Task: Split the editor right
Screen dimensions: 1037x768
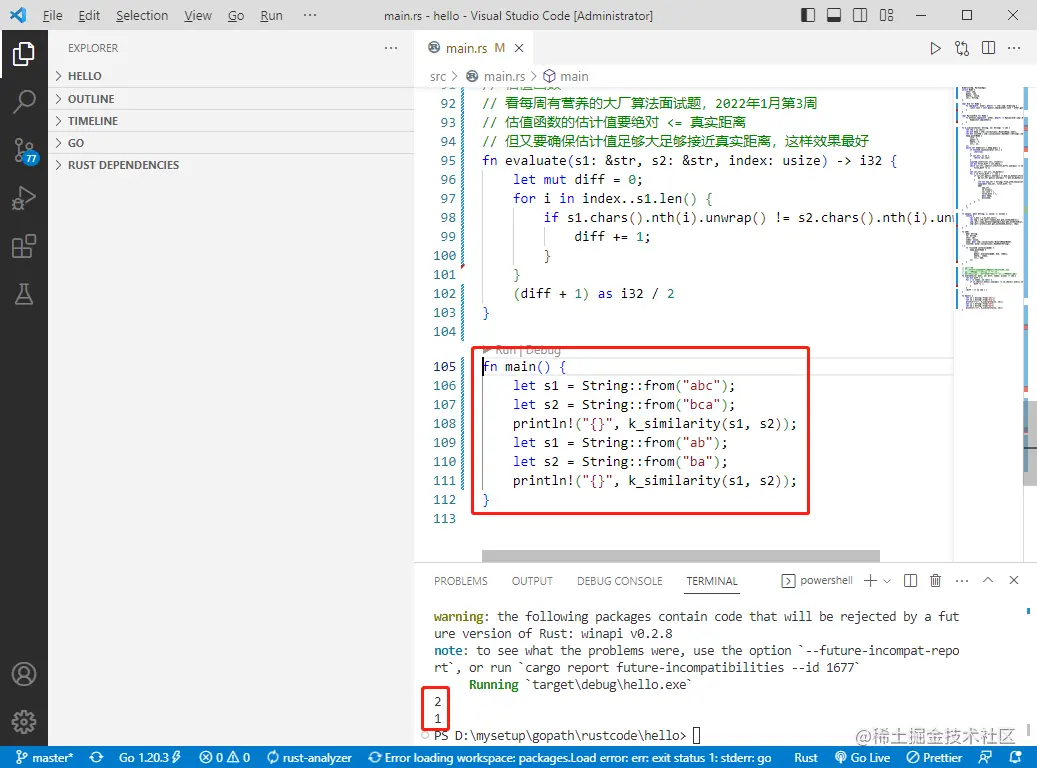Action: 988,48
